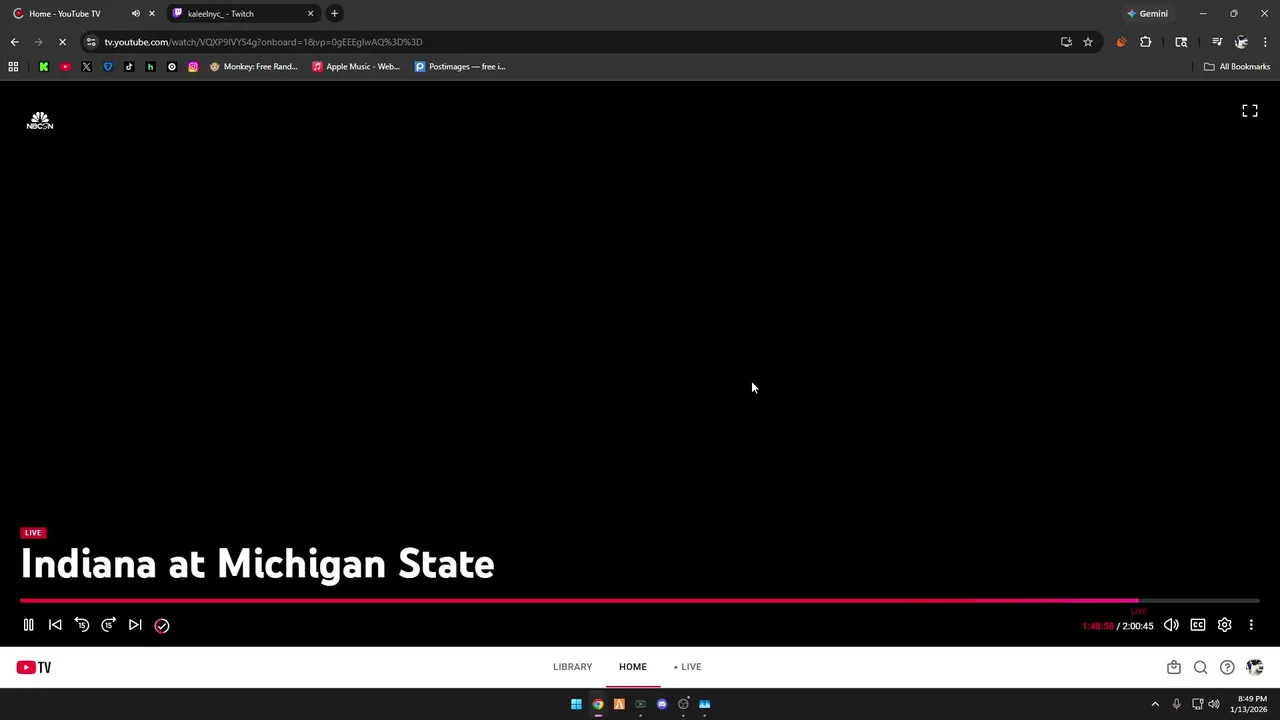Open the Chrome profile avatar
The image size is (1280, 720).
[1241, 42]
